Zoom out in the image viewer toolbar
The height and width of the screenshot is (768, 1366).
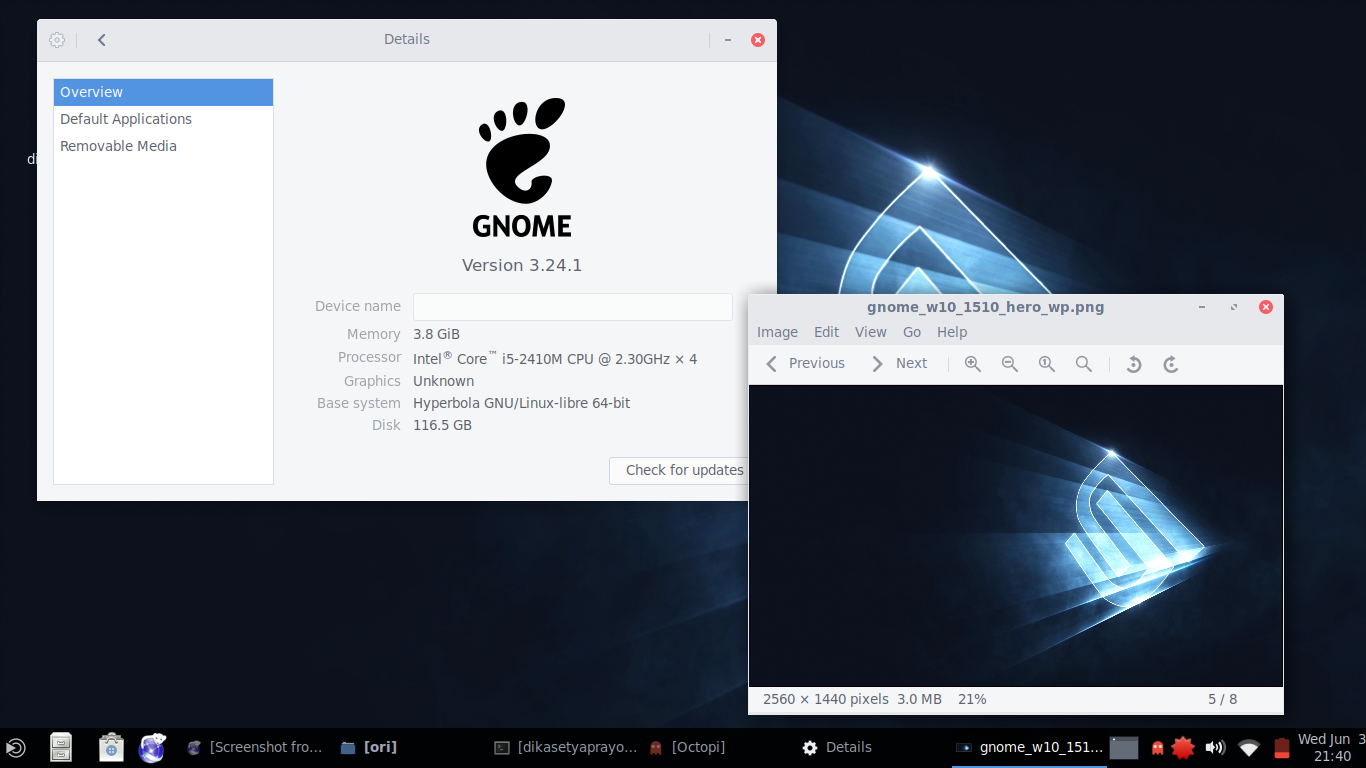pyautogui.click(x=1009, y=364)
